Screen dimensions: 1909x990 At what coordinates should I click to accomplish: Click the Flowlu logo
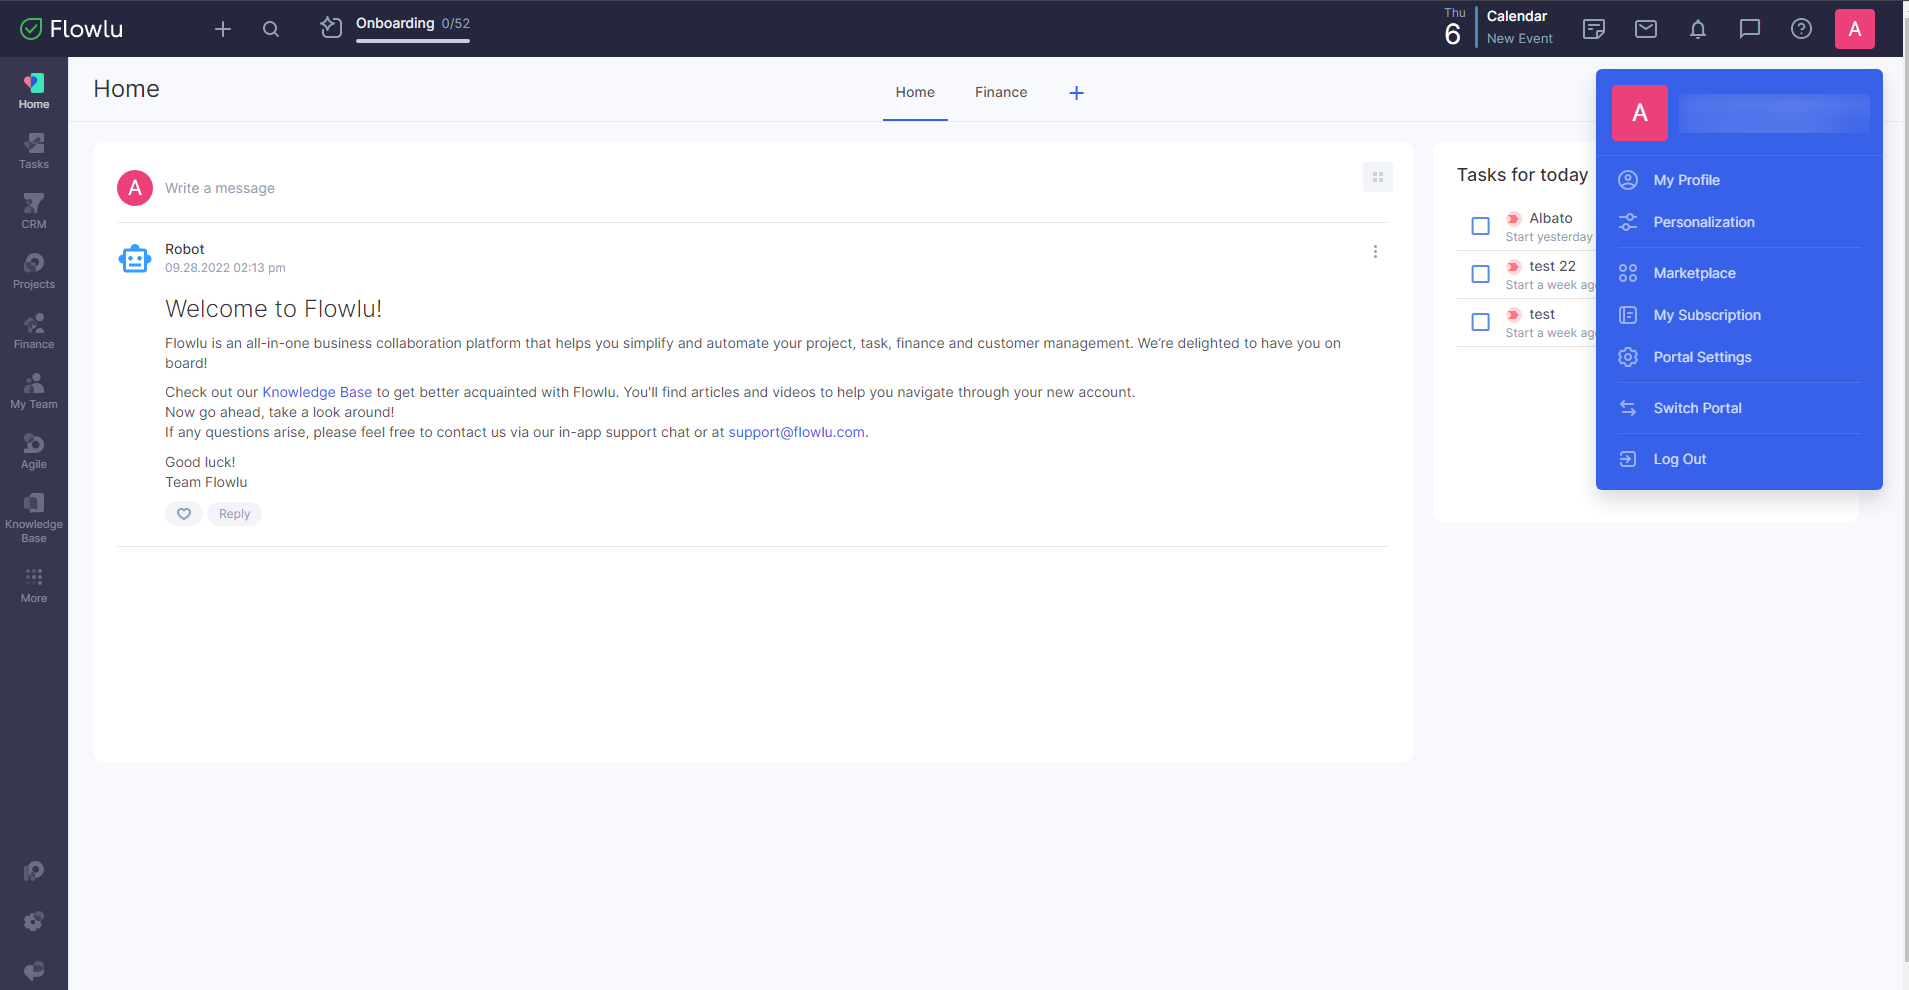tap(72, 29)
